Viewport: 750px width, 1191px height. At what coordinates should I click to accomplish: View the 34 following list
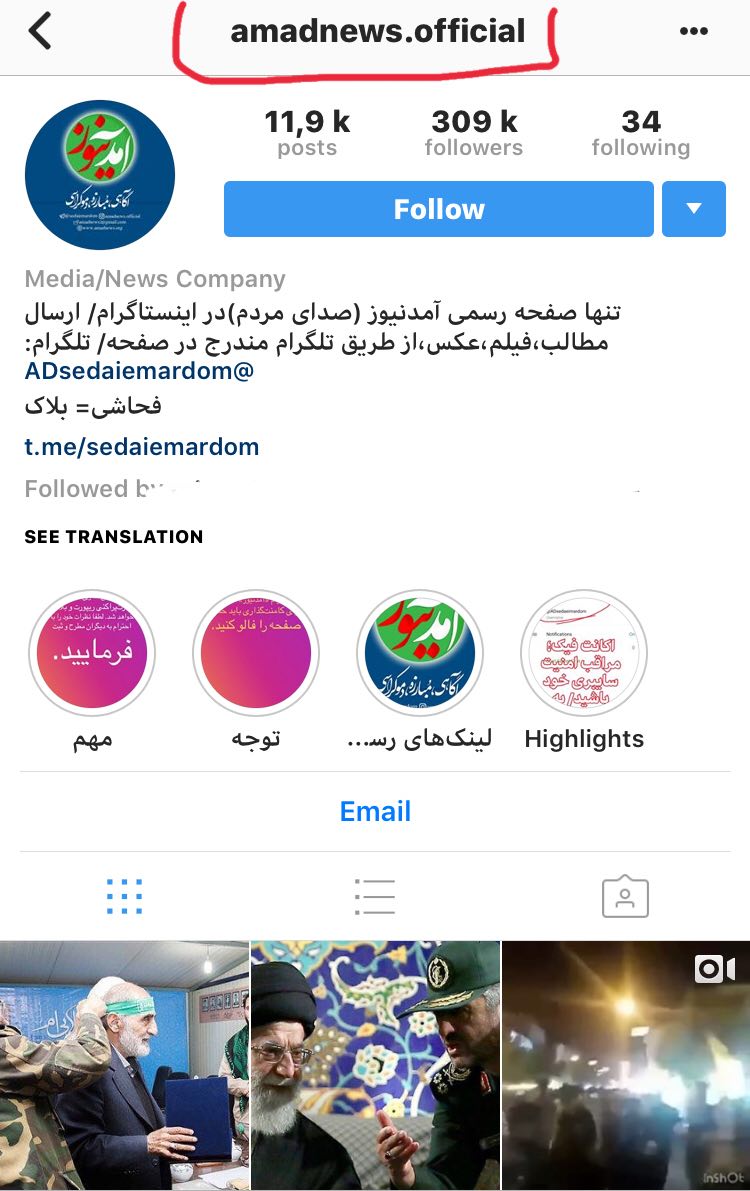641,132
